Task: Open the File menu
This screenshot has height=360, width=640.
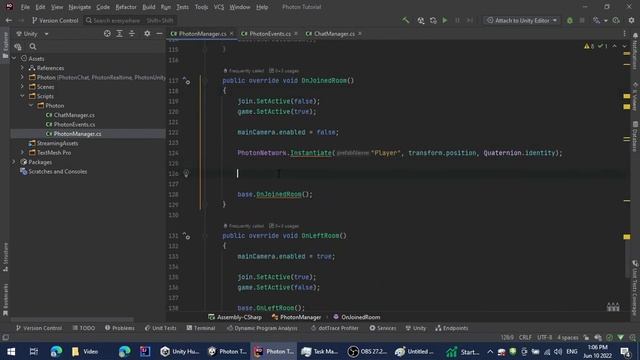Action: coord(25,7)
